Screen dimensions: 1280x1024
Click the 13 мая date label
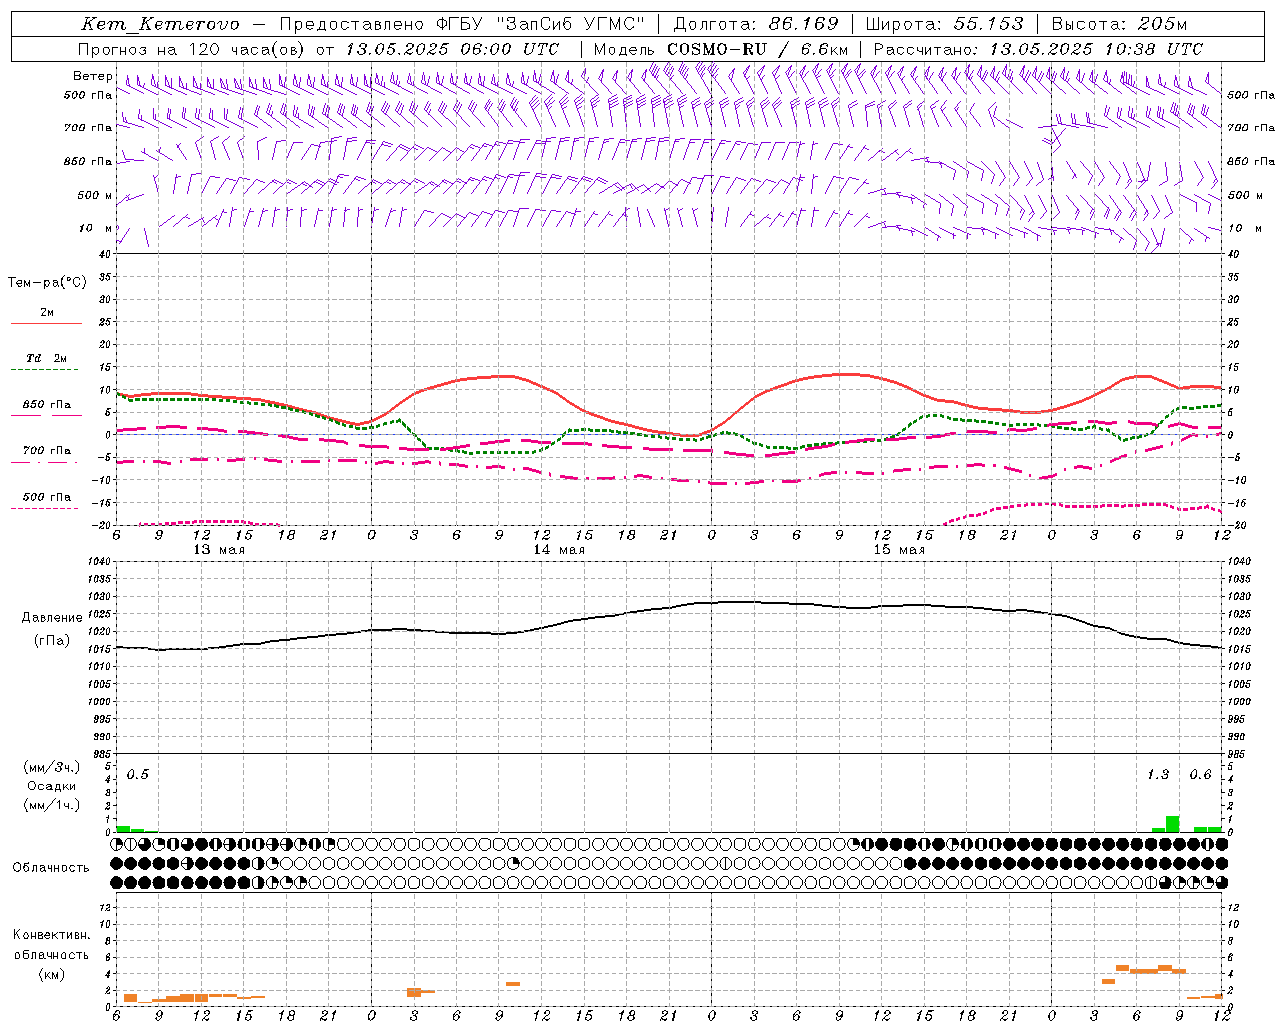click(x=219, y=550)
